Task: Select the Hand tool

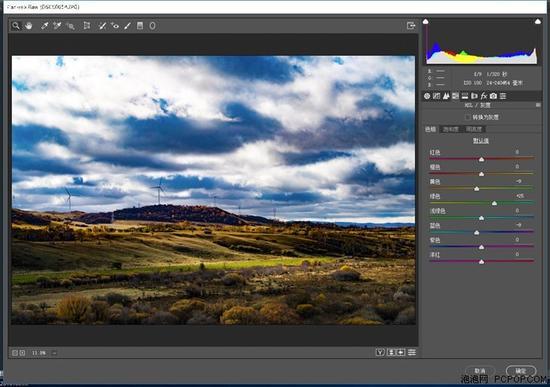Action: click(x=28, y=26)
